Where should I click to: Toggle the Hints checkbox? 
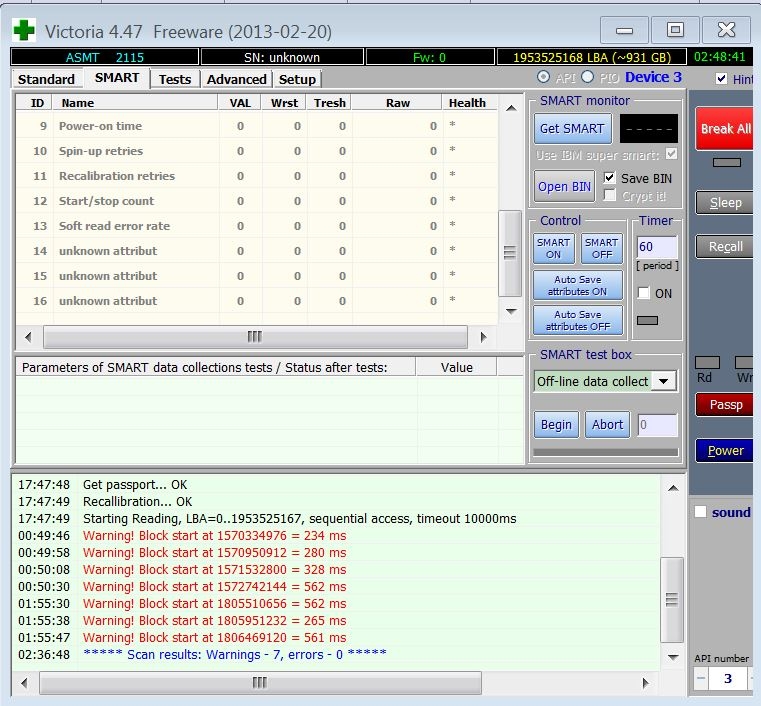click(x=722, y=79)
